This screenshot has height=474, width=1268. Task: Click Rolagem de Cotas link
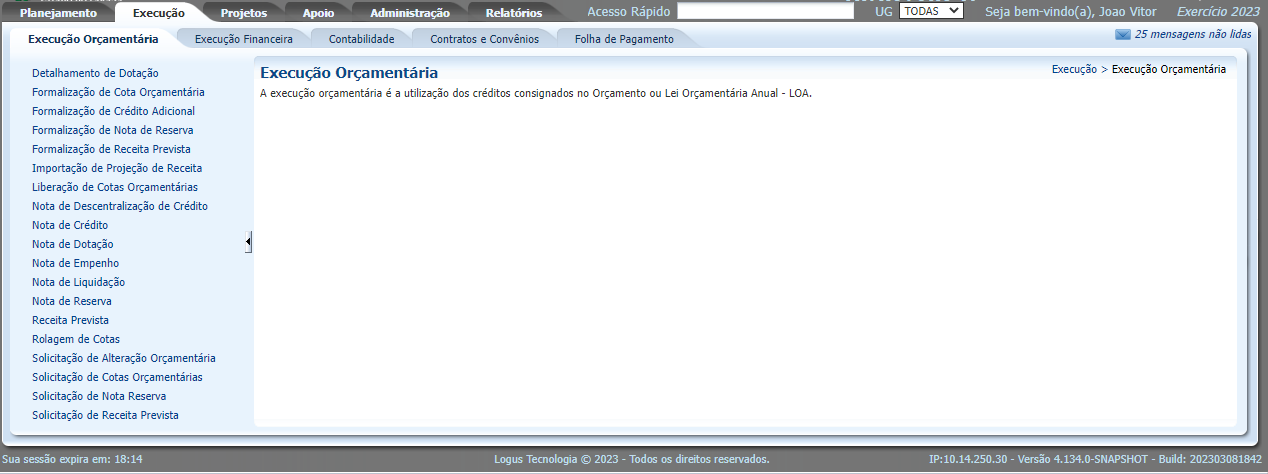76,339
